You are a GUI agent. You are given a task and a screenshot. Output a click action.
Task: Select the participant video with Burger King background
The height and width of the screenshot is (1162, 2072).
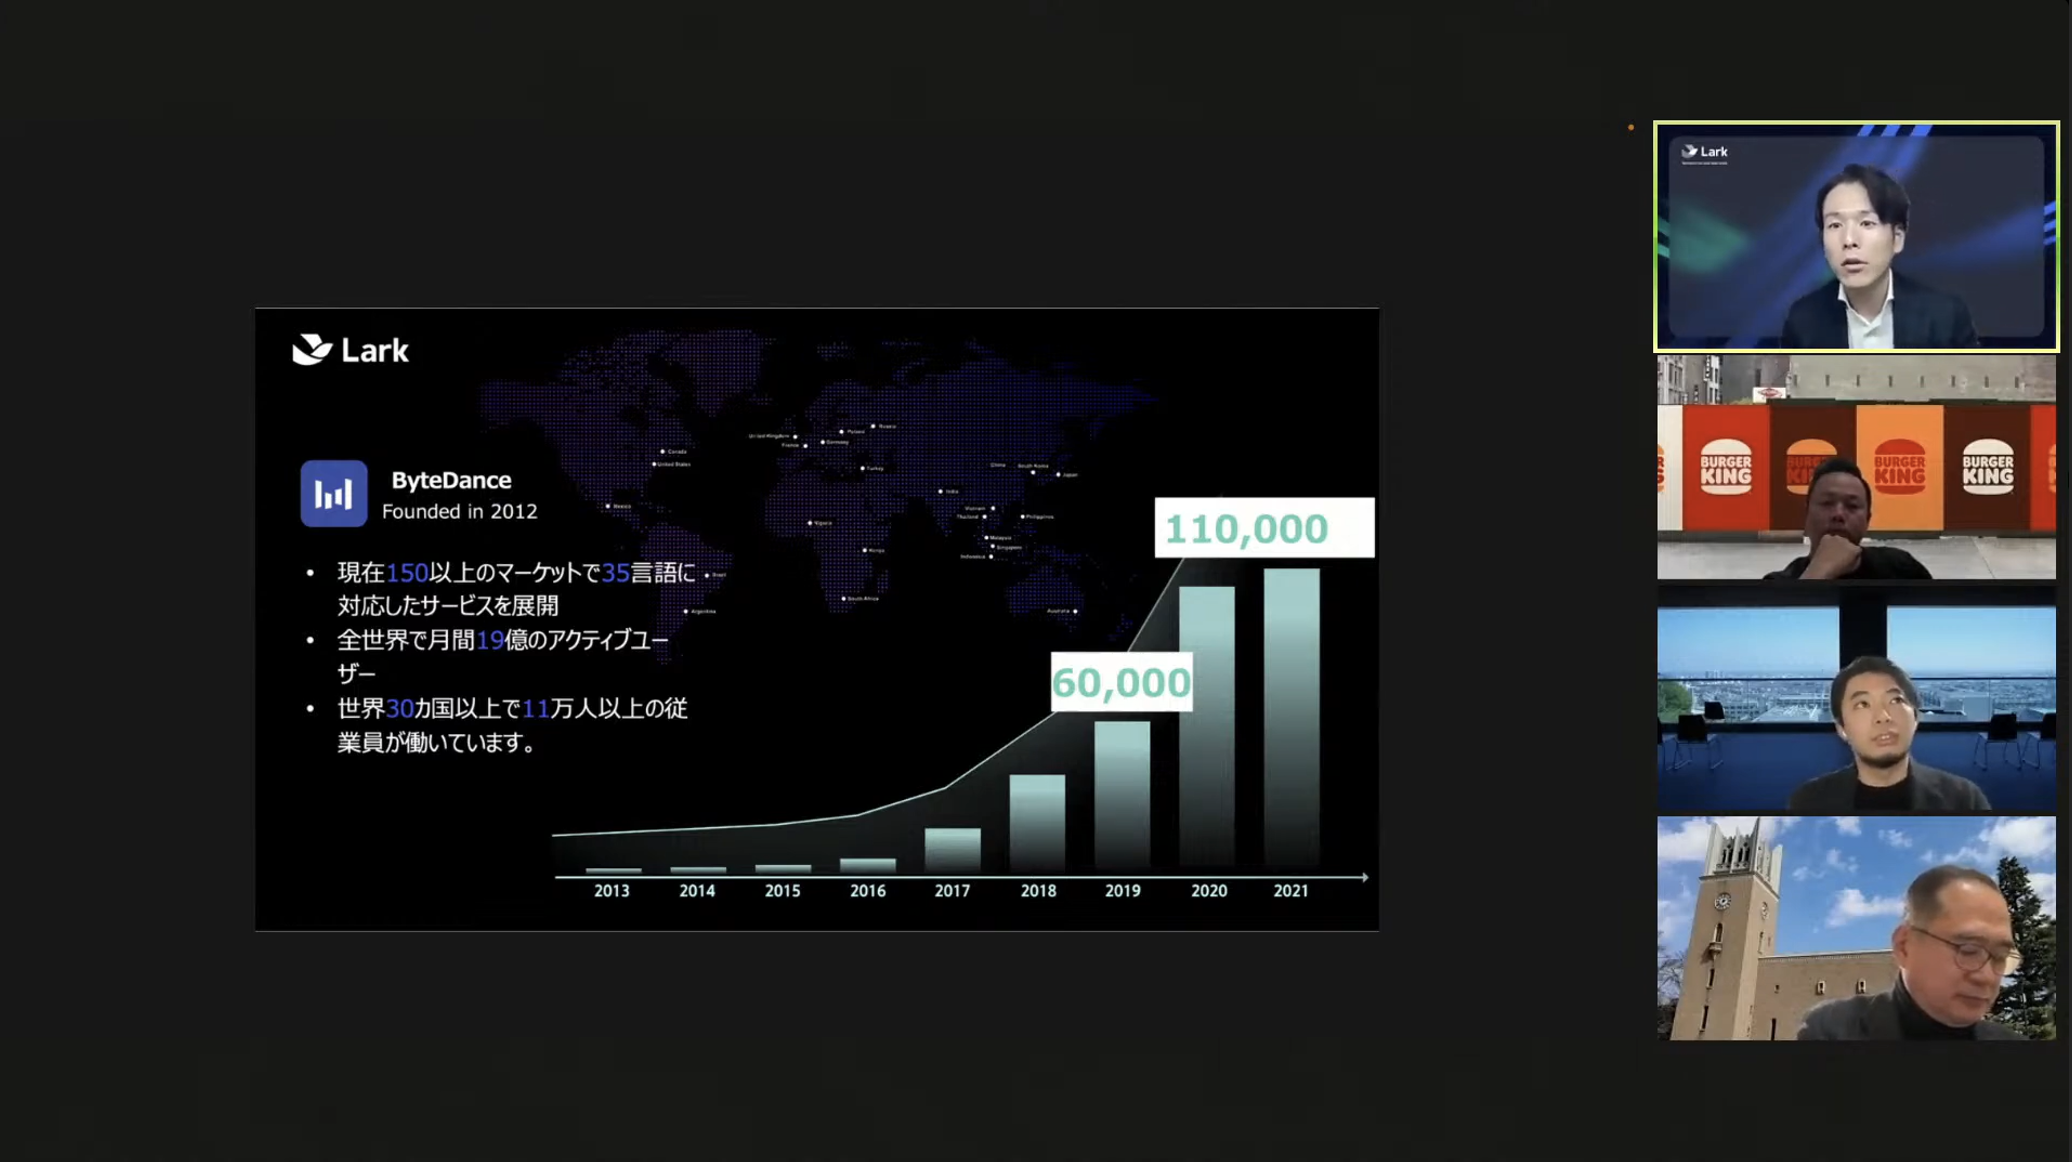click(1856, 467)
